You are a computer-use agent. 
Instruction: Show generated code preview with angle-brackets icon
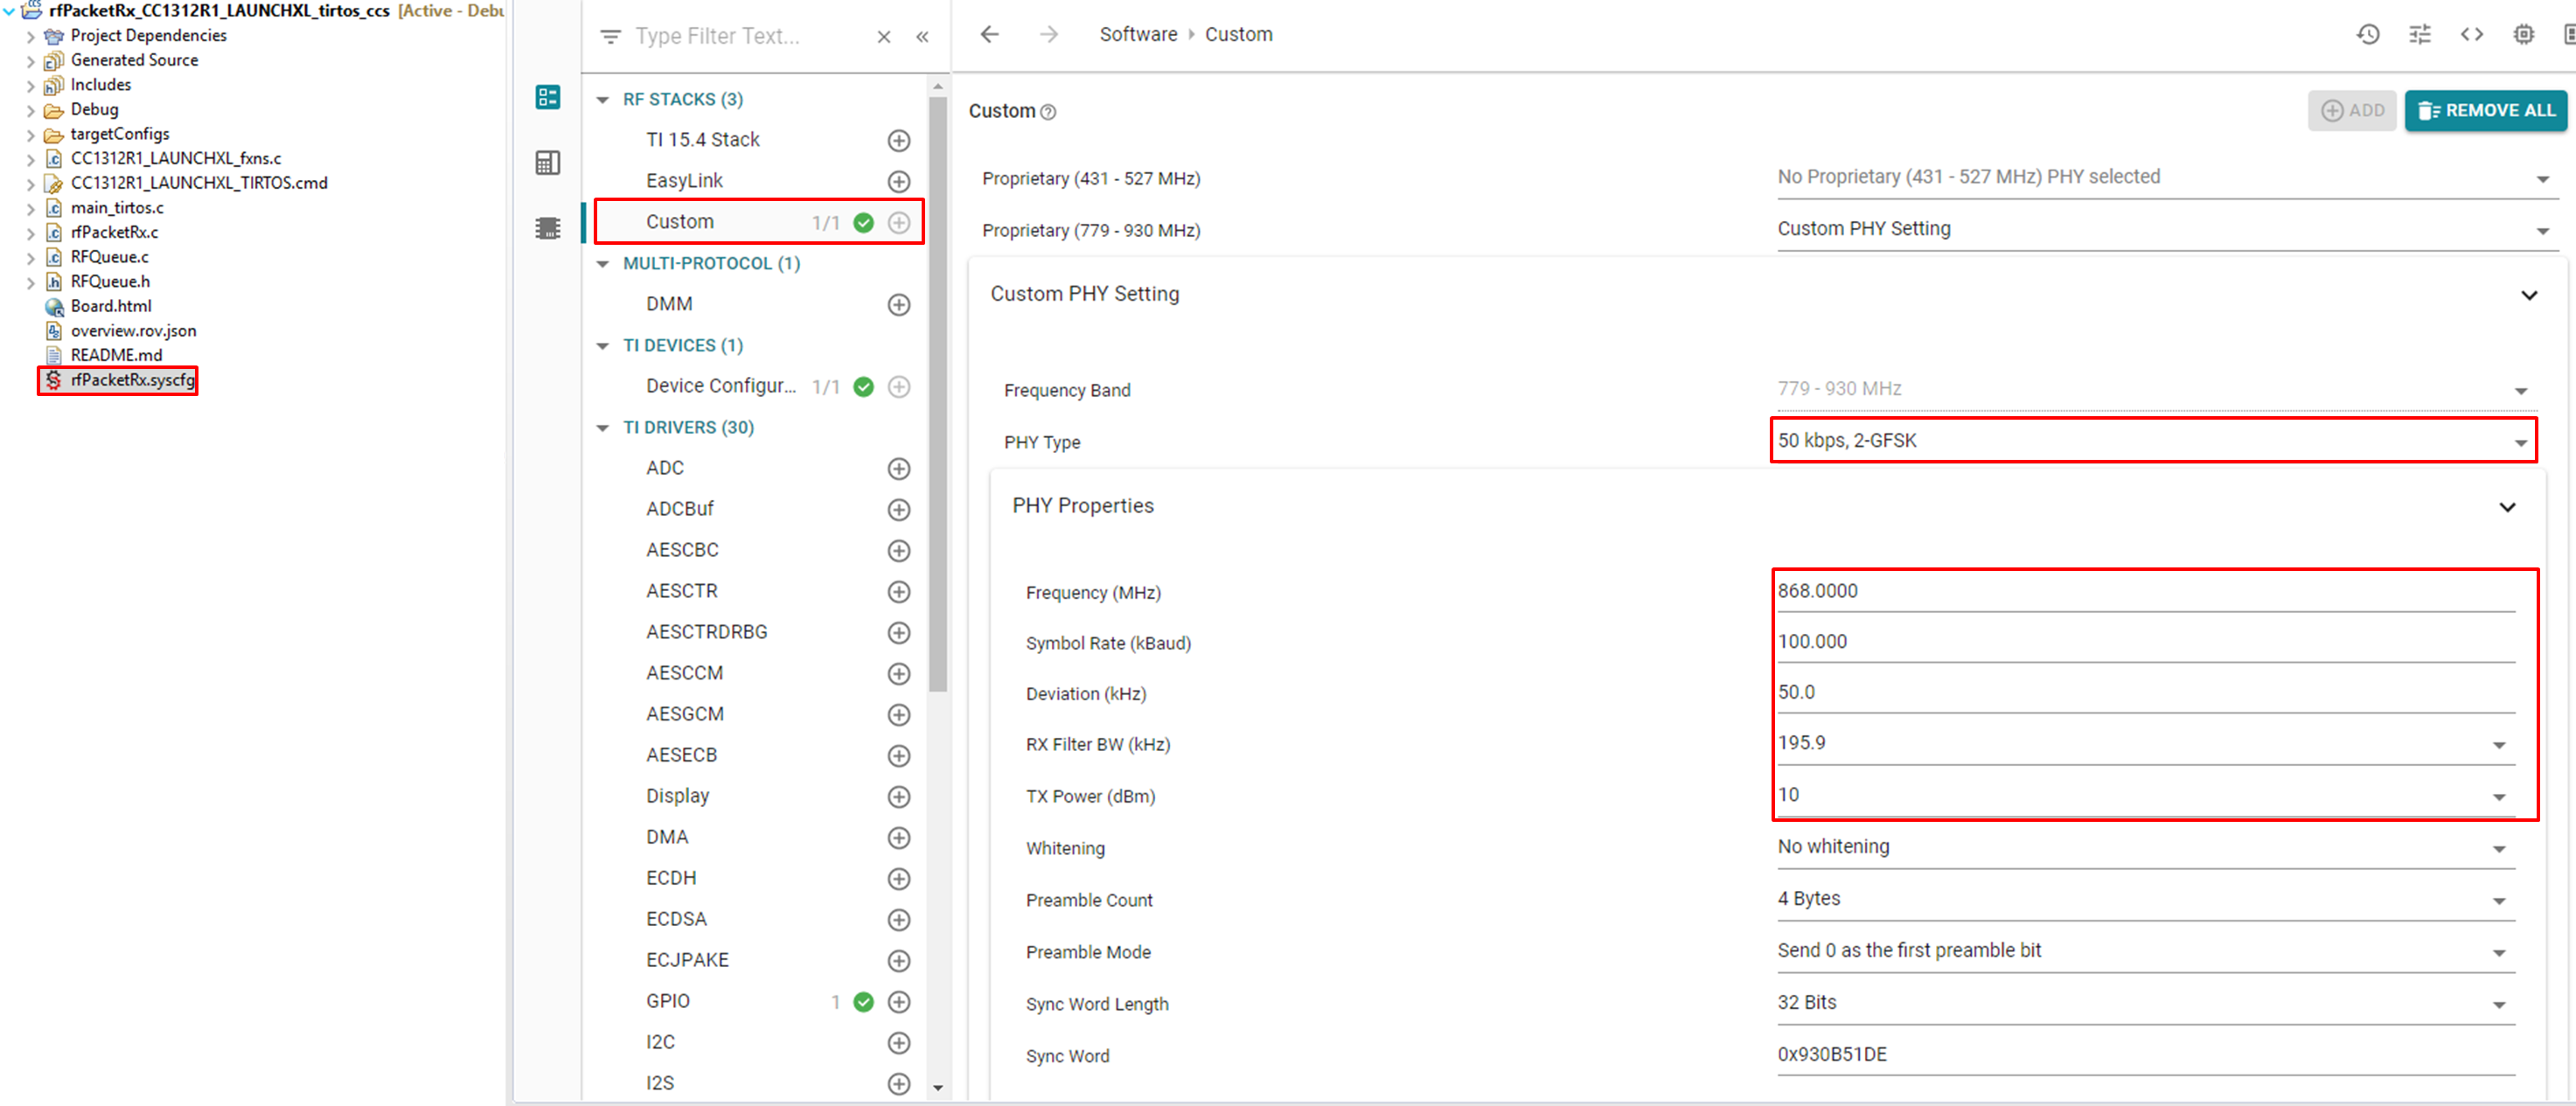[x=2471, y=34]
